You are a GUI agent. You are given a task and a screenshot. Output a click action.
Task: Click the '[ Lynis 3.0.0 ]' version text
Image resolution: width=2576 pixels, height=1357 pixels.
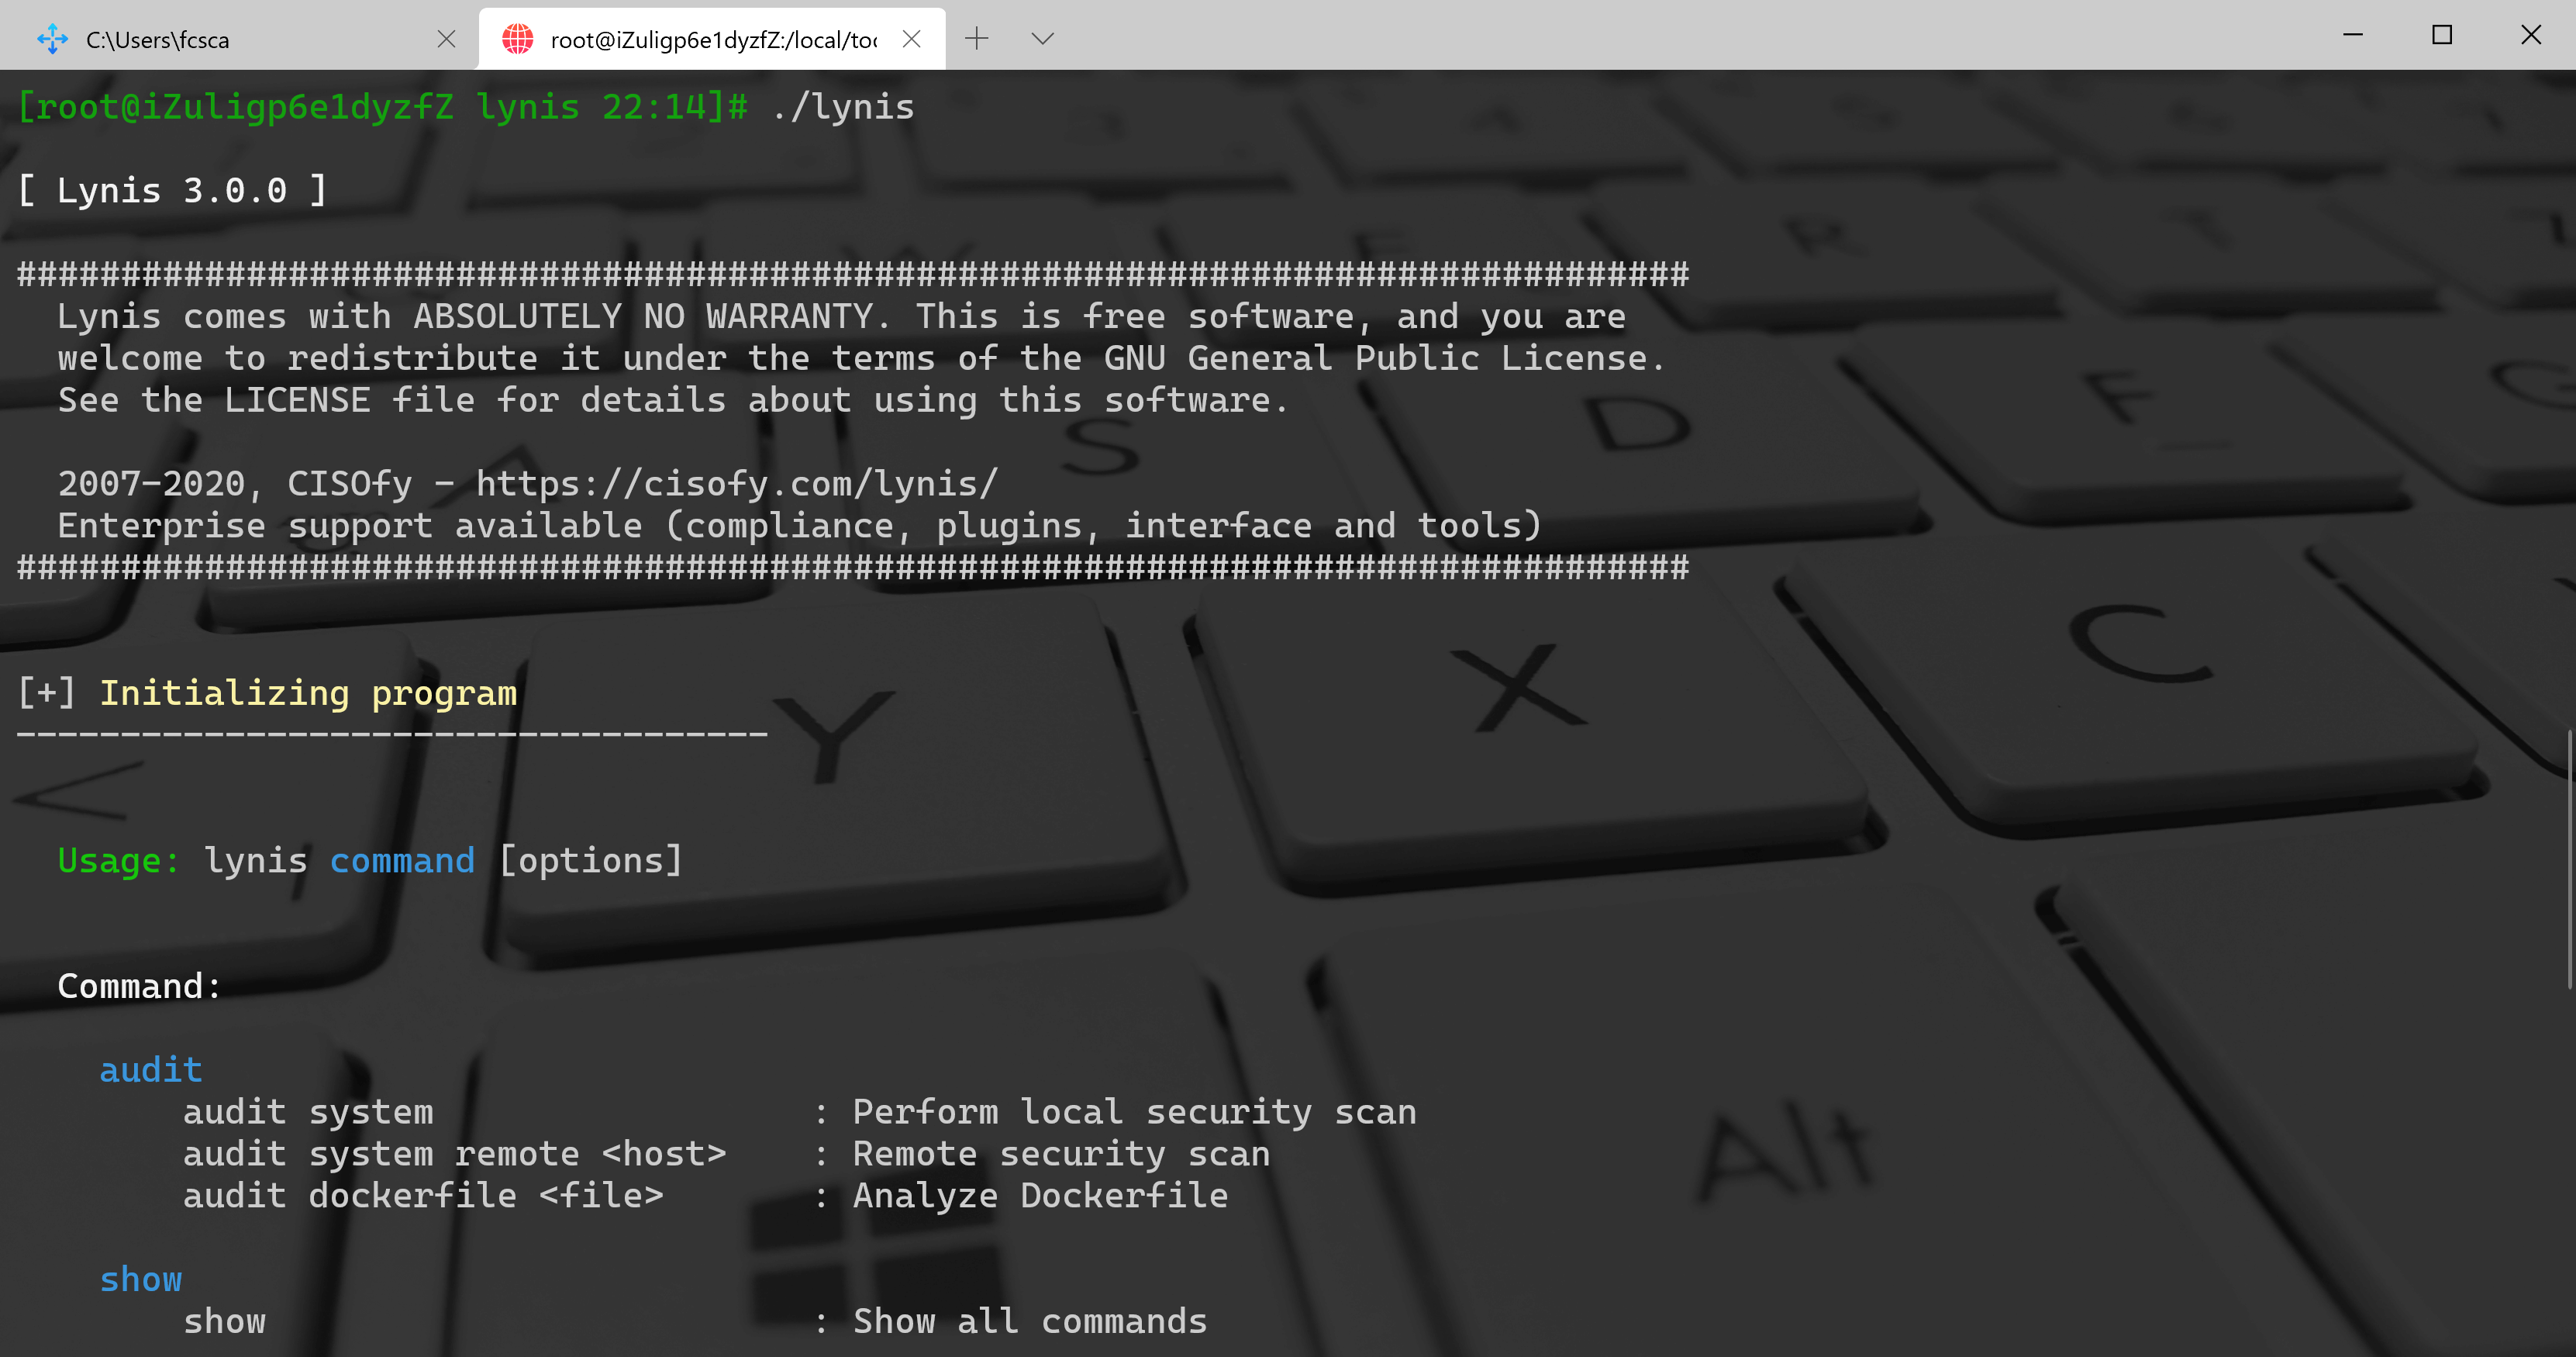click(172, 190)
